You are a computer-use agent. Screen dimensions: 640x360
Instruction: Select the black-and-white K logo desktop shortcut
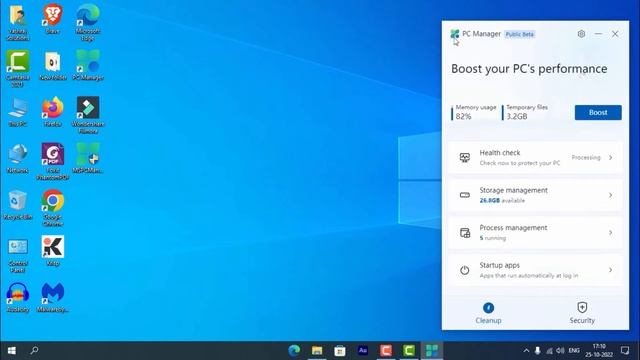tap(53, 251)
